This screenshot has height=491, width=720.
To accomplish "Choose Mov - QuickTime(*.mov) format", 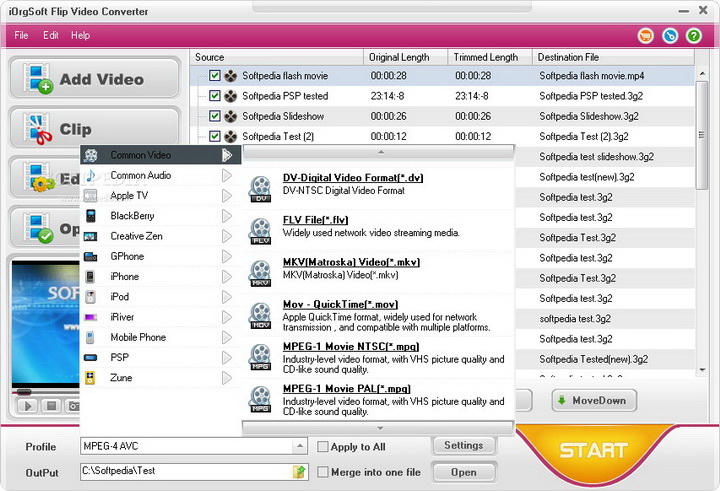I will (340, 305).
